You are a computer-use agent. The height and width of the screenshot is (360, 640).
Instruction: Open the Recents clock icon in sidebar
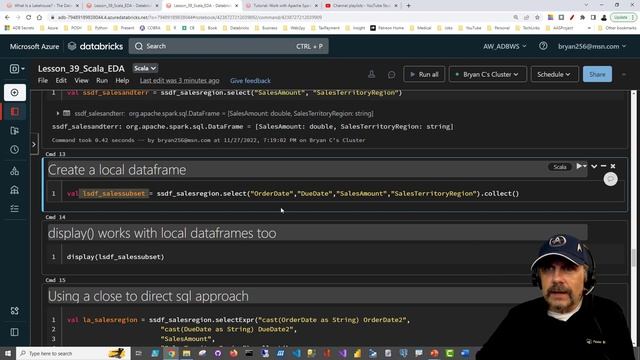tap(15, 150)
